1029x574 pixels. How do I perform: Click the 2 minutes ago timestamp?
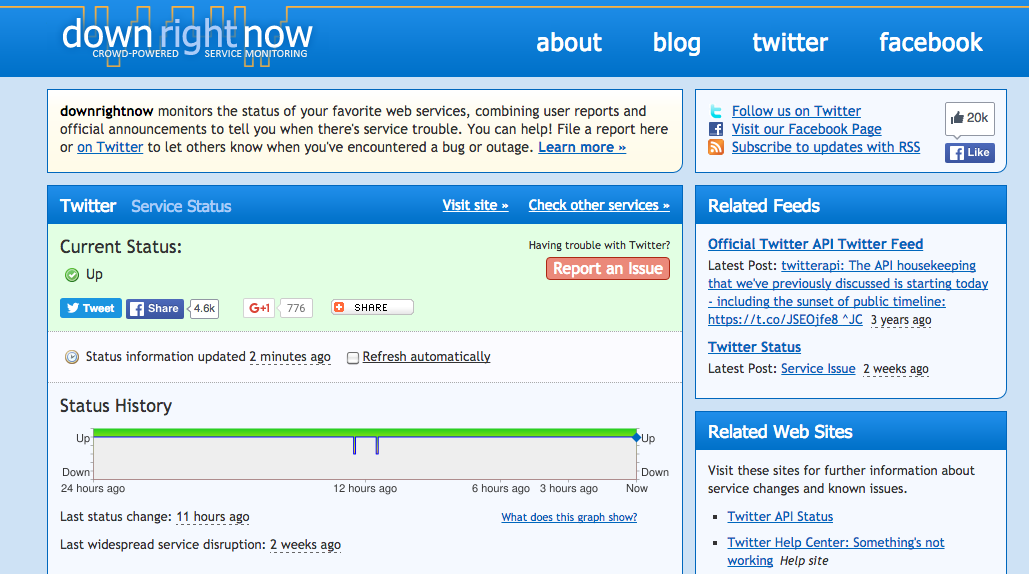point(289,357)
